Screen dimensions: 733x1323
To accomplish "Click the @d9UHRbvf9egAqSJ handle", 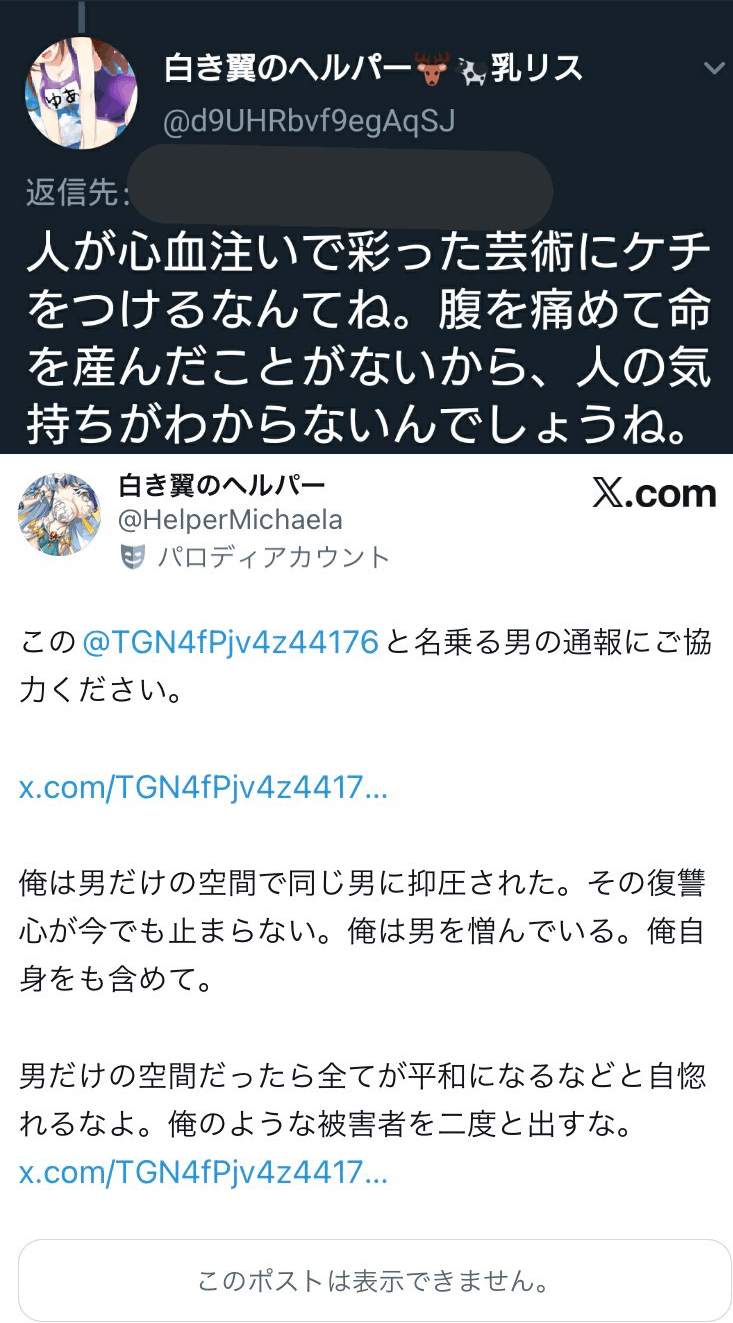I will click(309, 121).
